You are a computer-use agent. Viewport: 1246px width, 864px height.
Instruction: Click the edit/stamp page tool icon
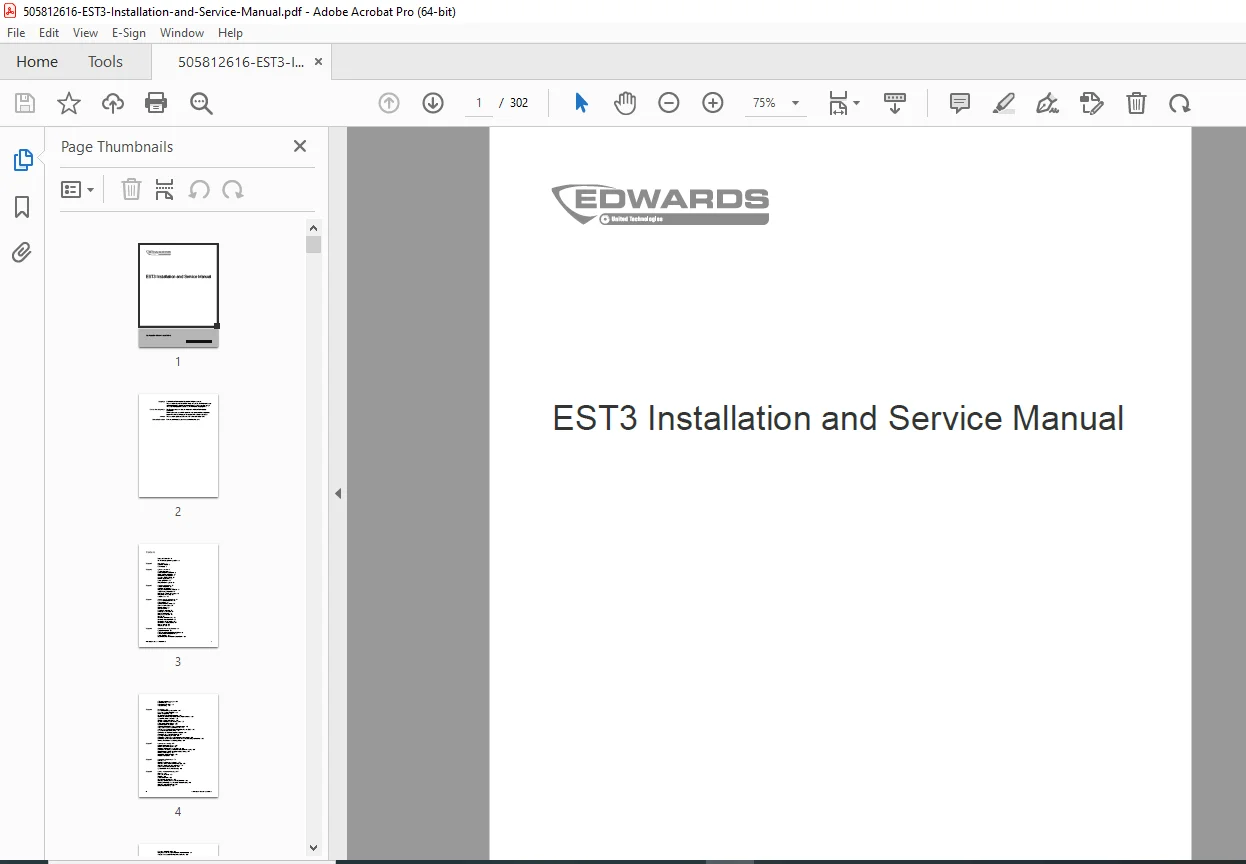pos(1092,103)
